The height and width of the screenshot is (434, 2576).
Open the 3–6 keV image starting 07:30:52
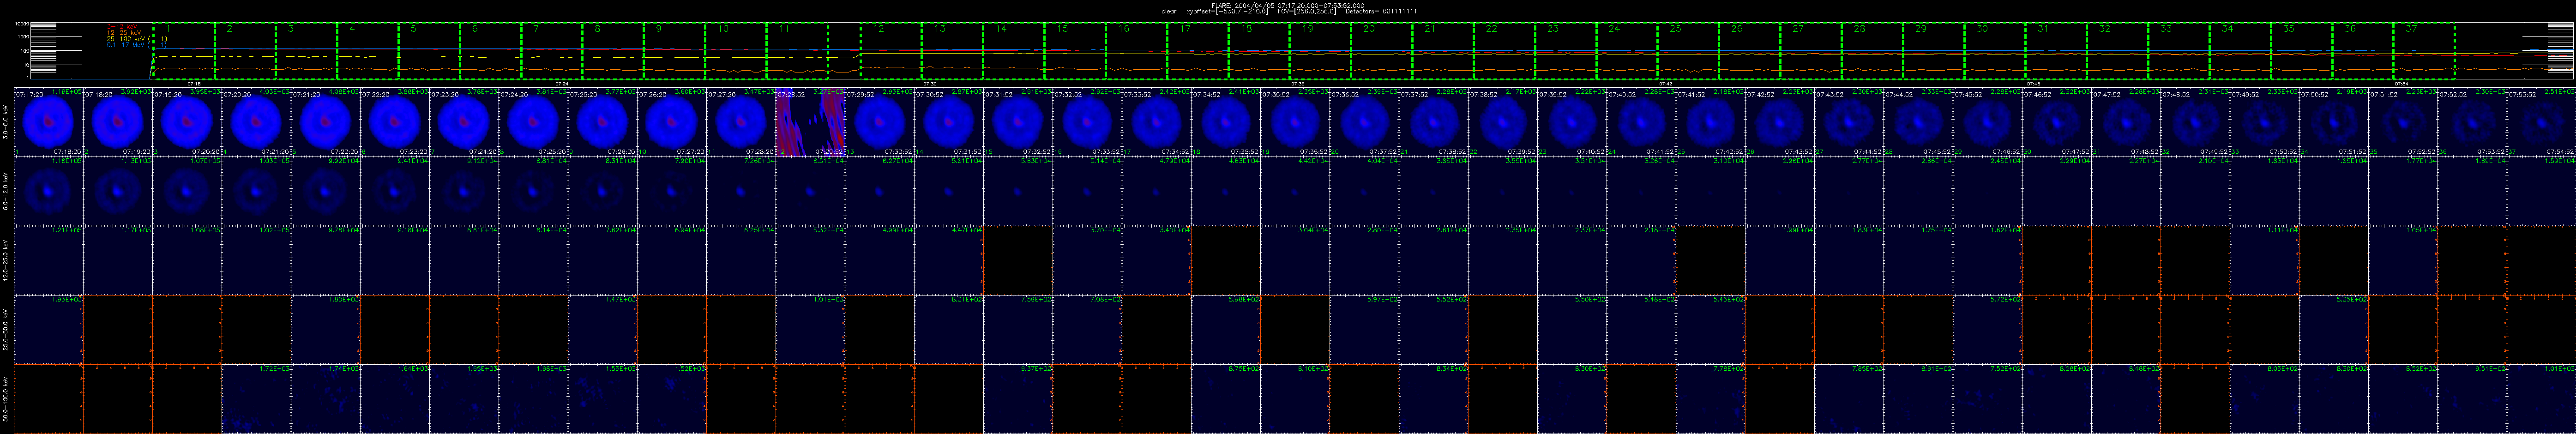point(949,122)
